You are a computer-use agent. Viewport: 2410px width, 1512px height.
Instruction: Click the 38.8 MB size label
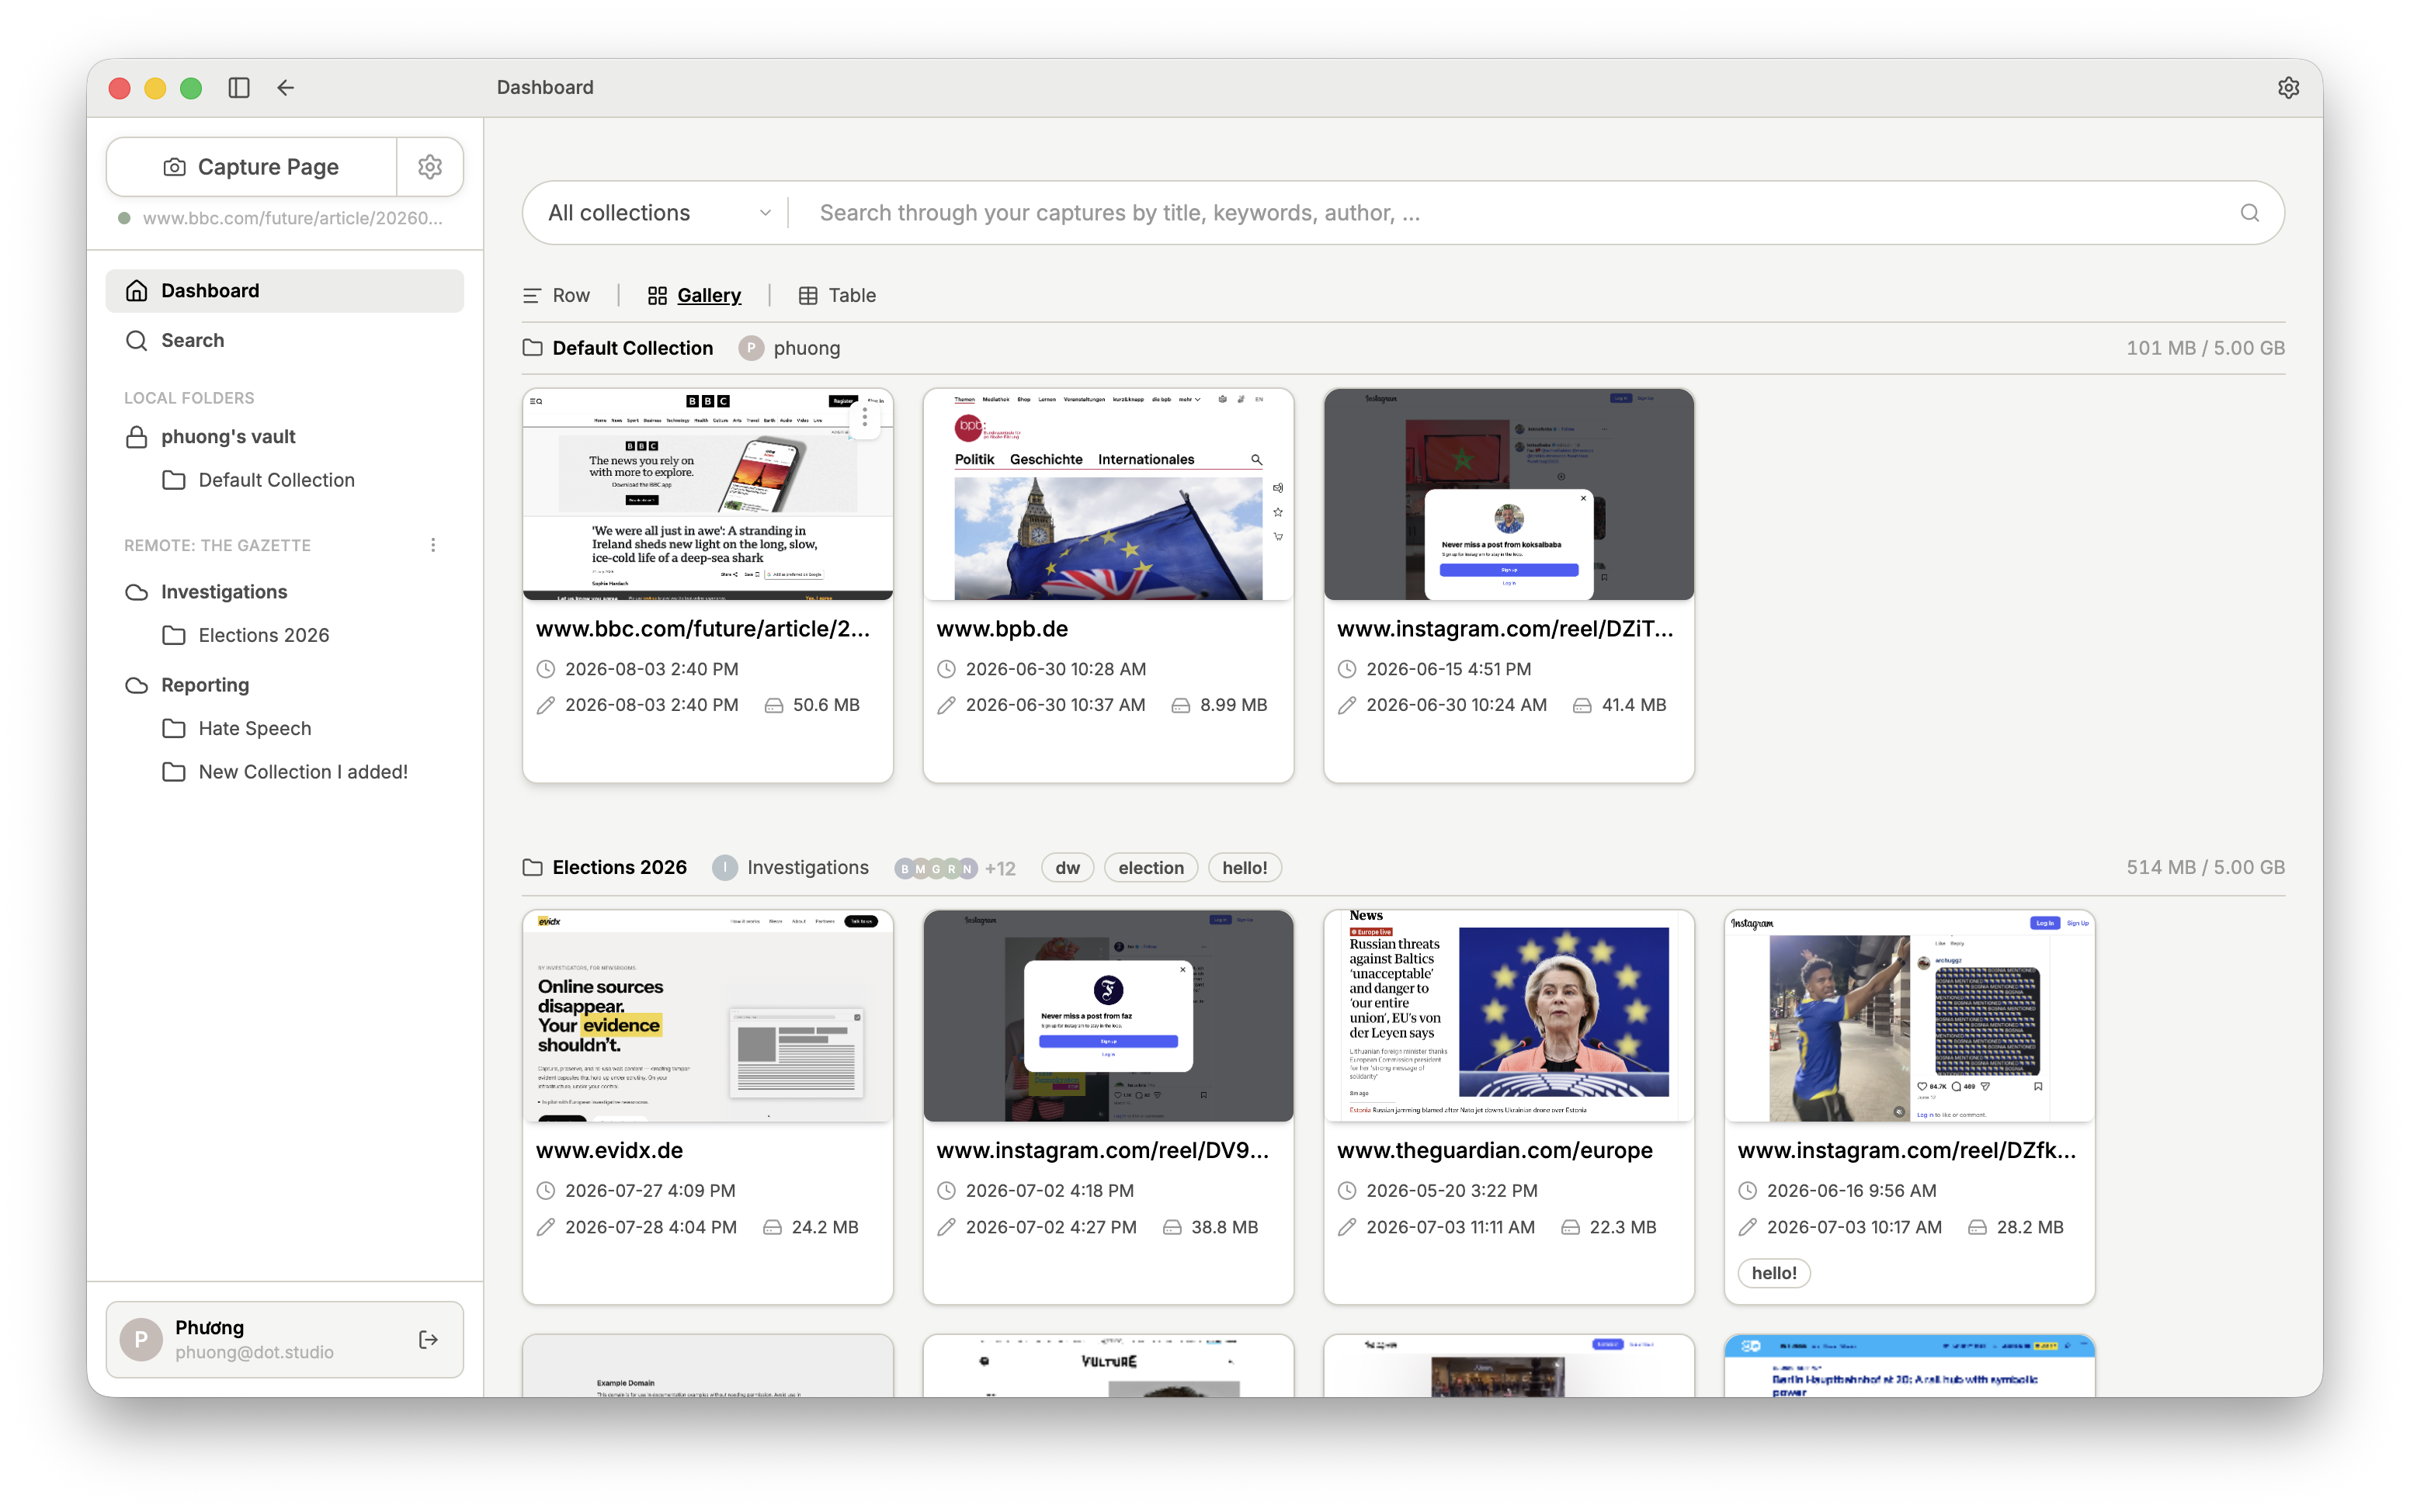(x=1224, y=1227)
